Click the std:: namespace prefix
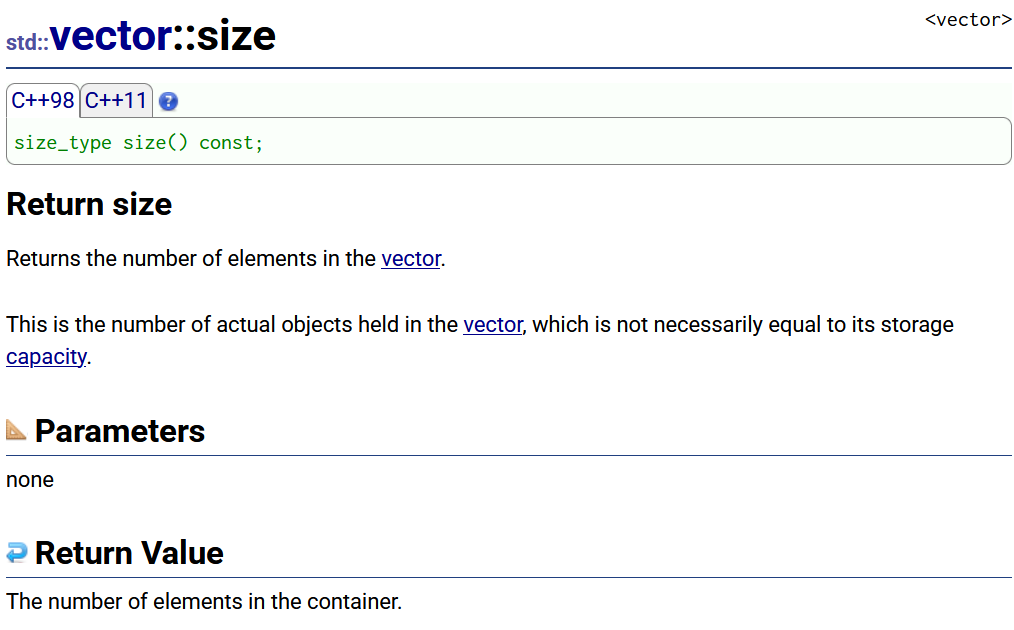The image size is (1014, 630). coord(27,43)
